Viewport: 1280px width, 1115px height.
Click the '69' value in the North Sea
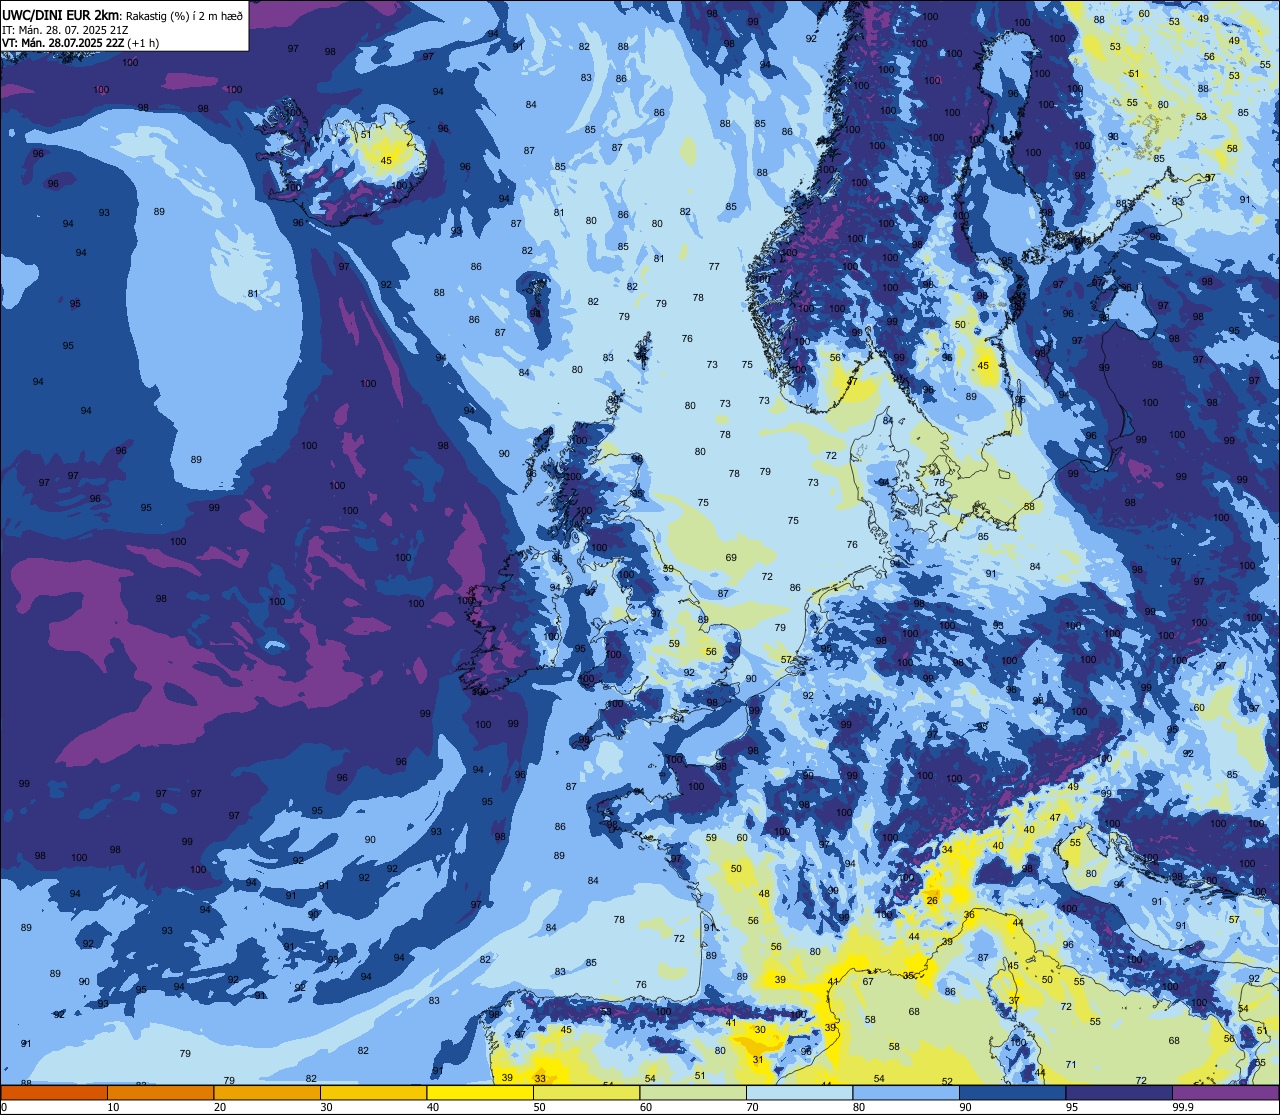[731, 557]
